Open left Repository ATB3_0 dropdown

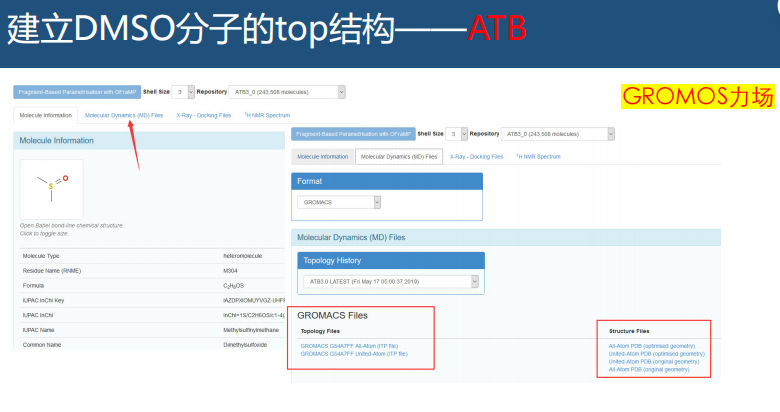(x=287, y=92)
